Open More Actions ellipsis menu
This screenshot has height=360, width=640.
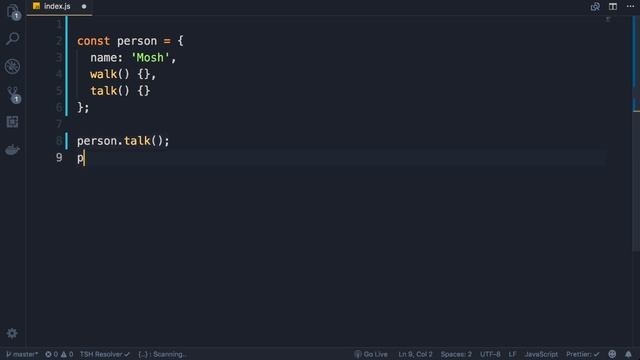(x=630, y=6)
